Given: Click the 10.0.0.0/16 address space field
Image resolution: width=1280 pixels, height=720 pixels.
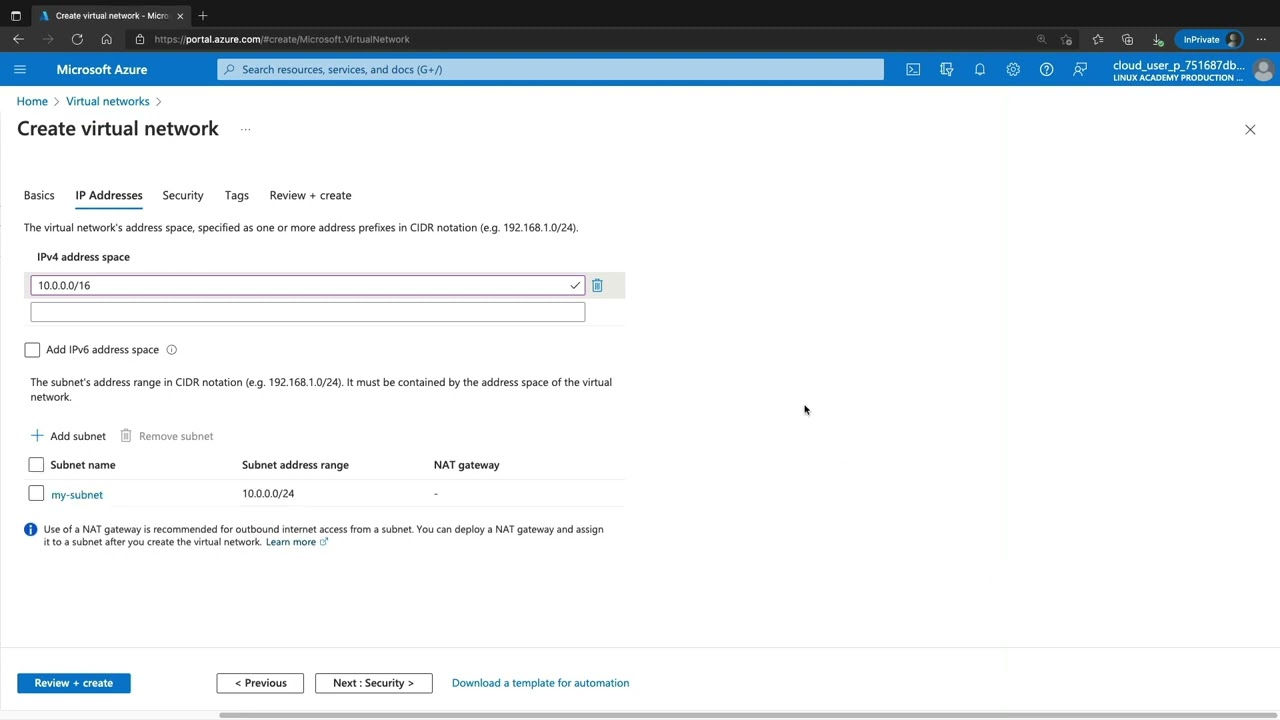Looking at the screenshot, I should [307, 285].
